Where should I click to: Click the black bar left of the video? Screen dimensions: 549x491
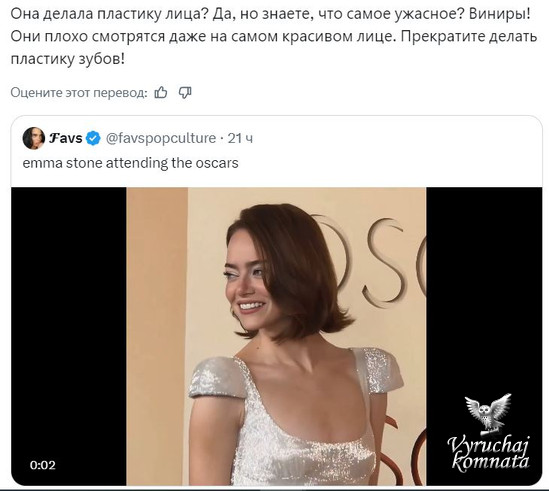coord(69,336)
